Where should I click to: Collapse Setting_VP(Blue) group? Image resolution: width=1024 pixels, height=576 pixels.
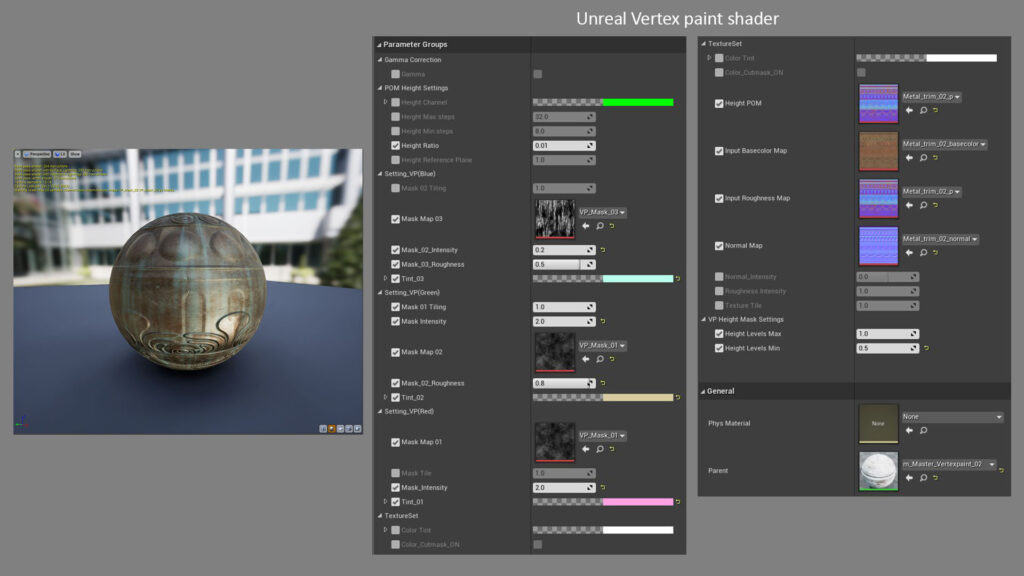click(x=380, y=174)
